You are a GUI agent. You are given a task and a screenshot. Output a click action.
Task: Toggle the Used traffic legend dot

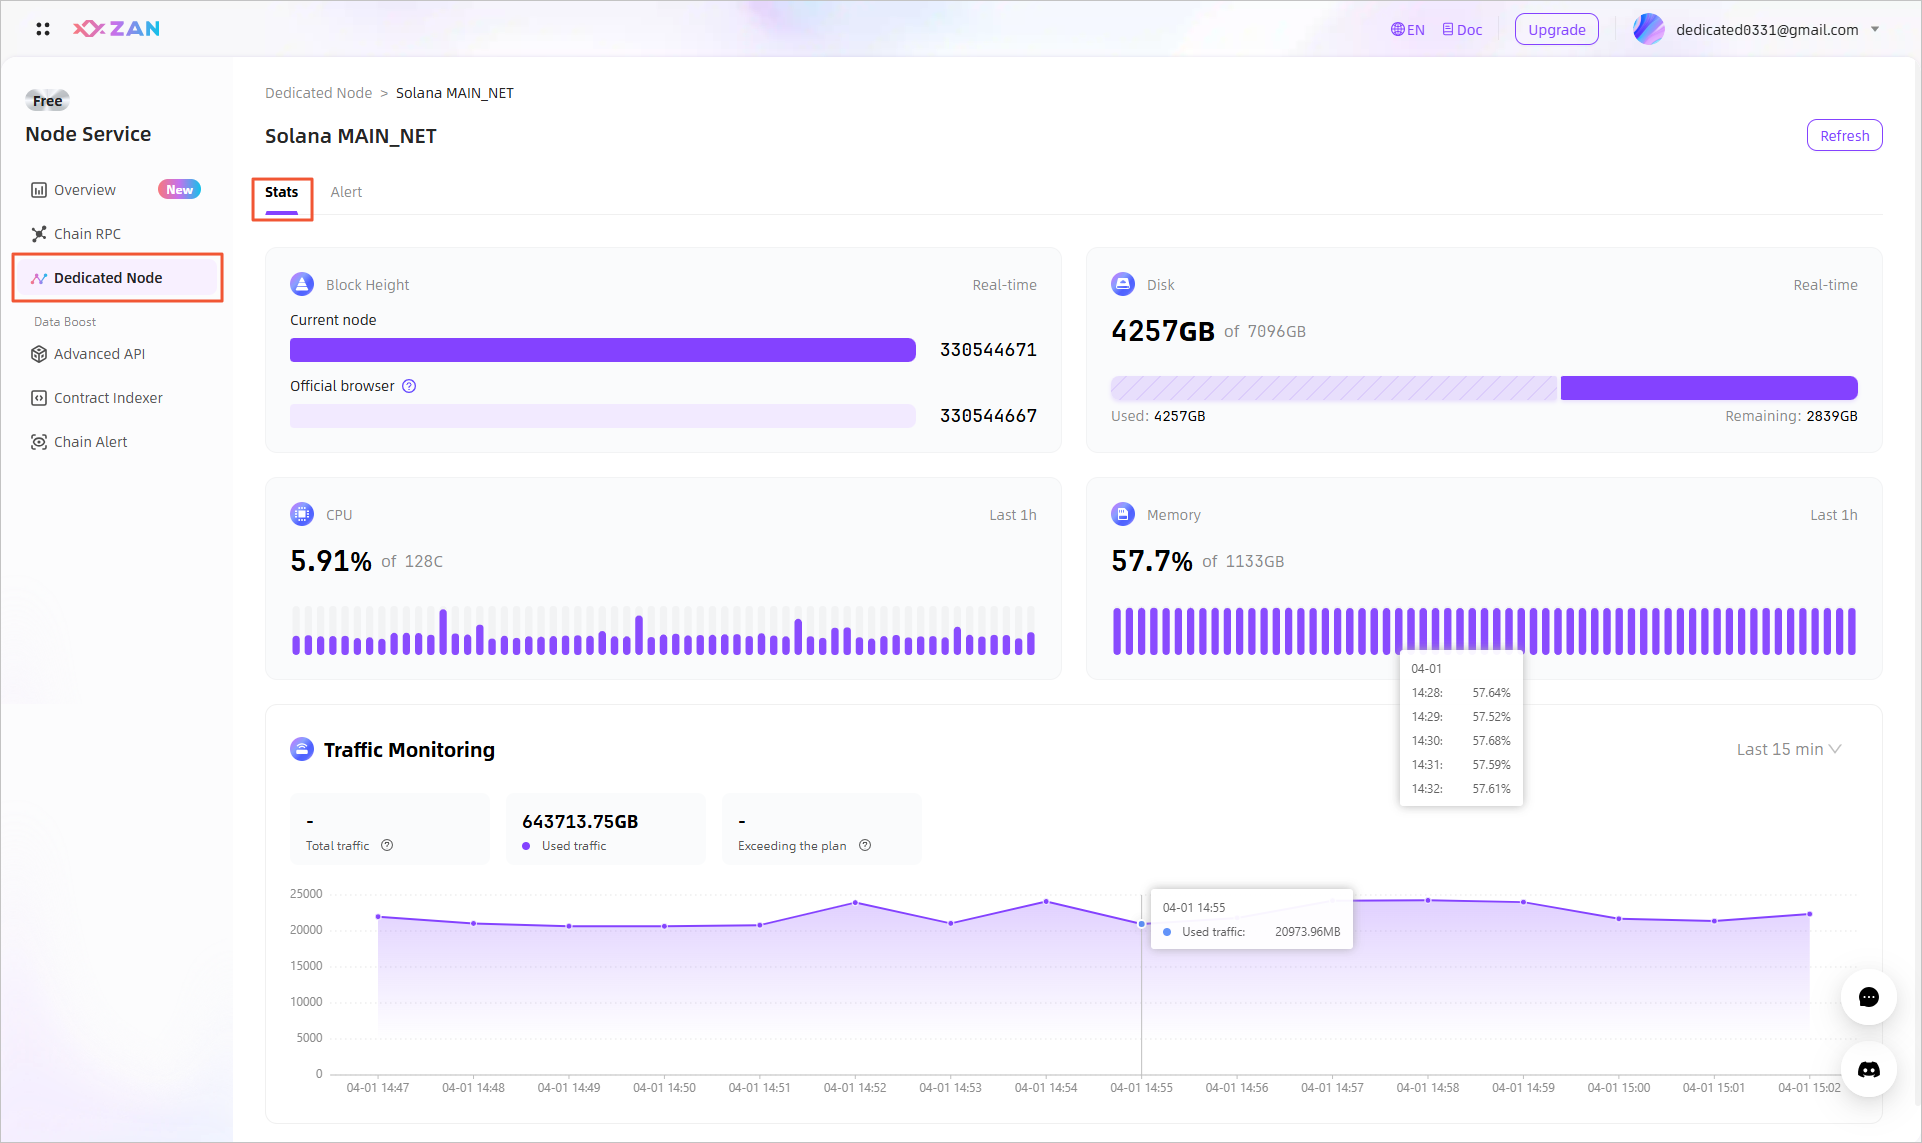coord(526,846)
